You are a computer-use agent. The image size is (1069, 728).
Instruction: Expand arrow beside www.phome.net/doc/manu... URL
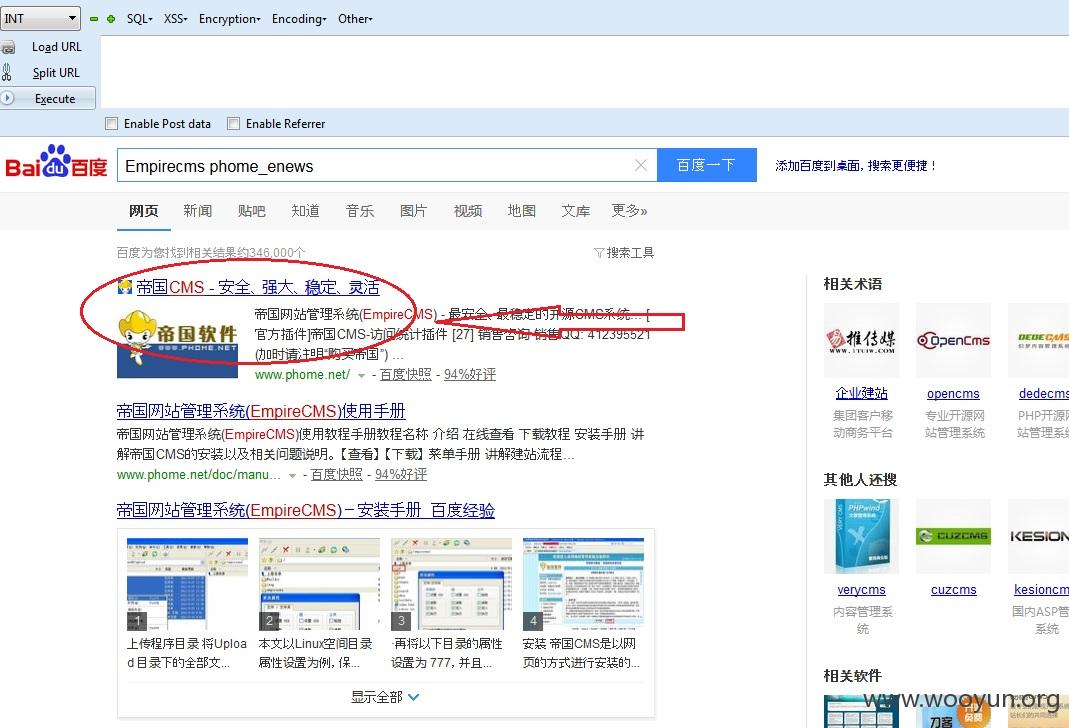pos(292,475)
